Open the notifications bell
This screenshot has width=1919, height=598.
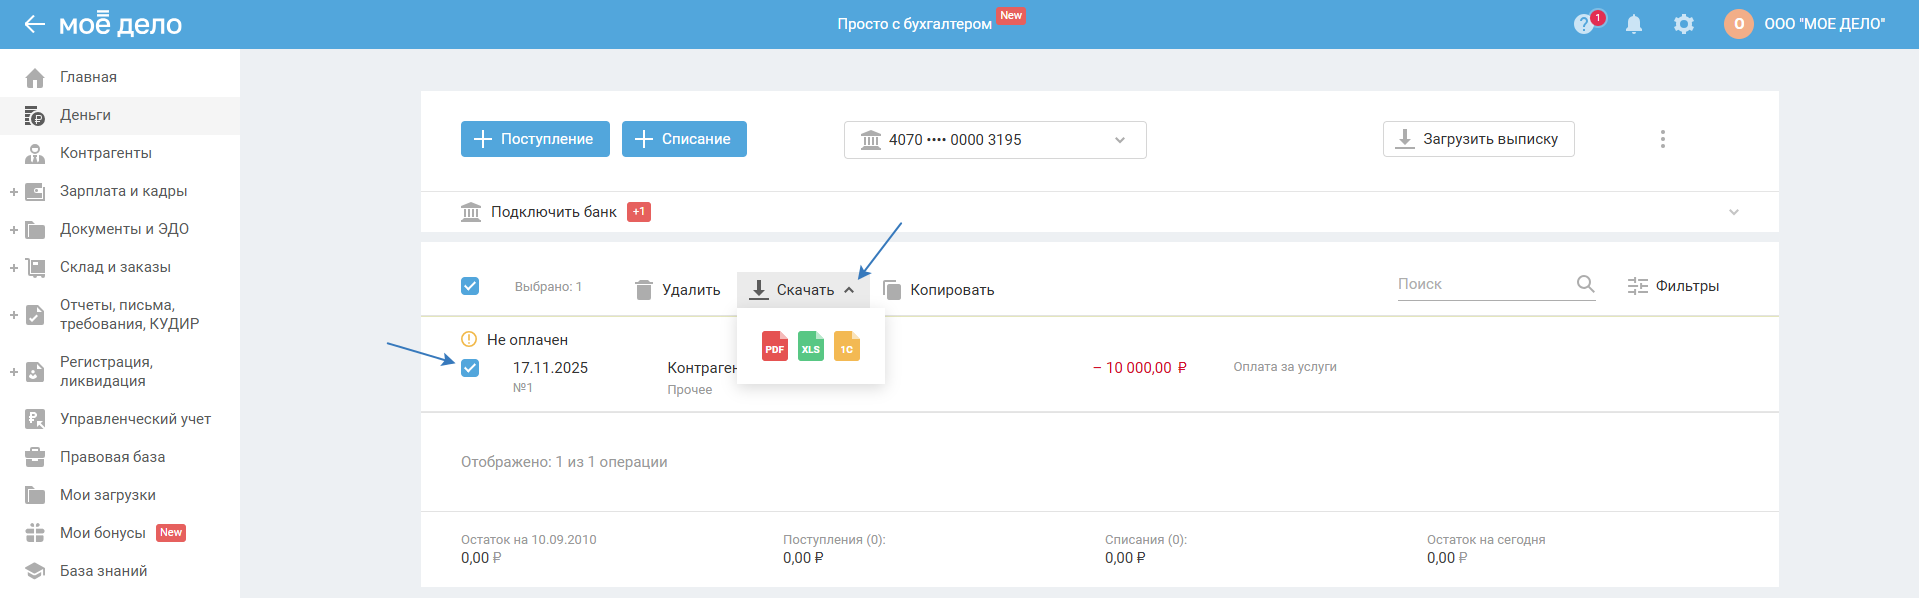pyautogui.click(x=1634, y=24)
